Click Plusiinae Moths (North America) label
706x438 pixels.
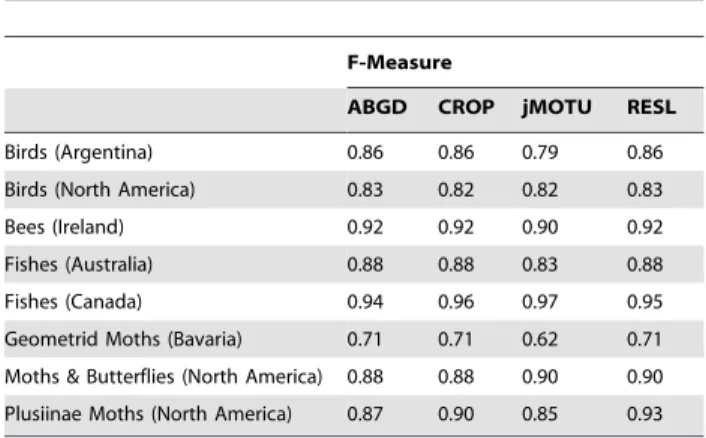(148, 414)
